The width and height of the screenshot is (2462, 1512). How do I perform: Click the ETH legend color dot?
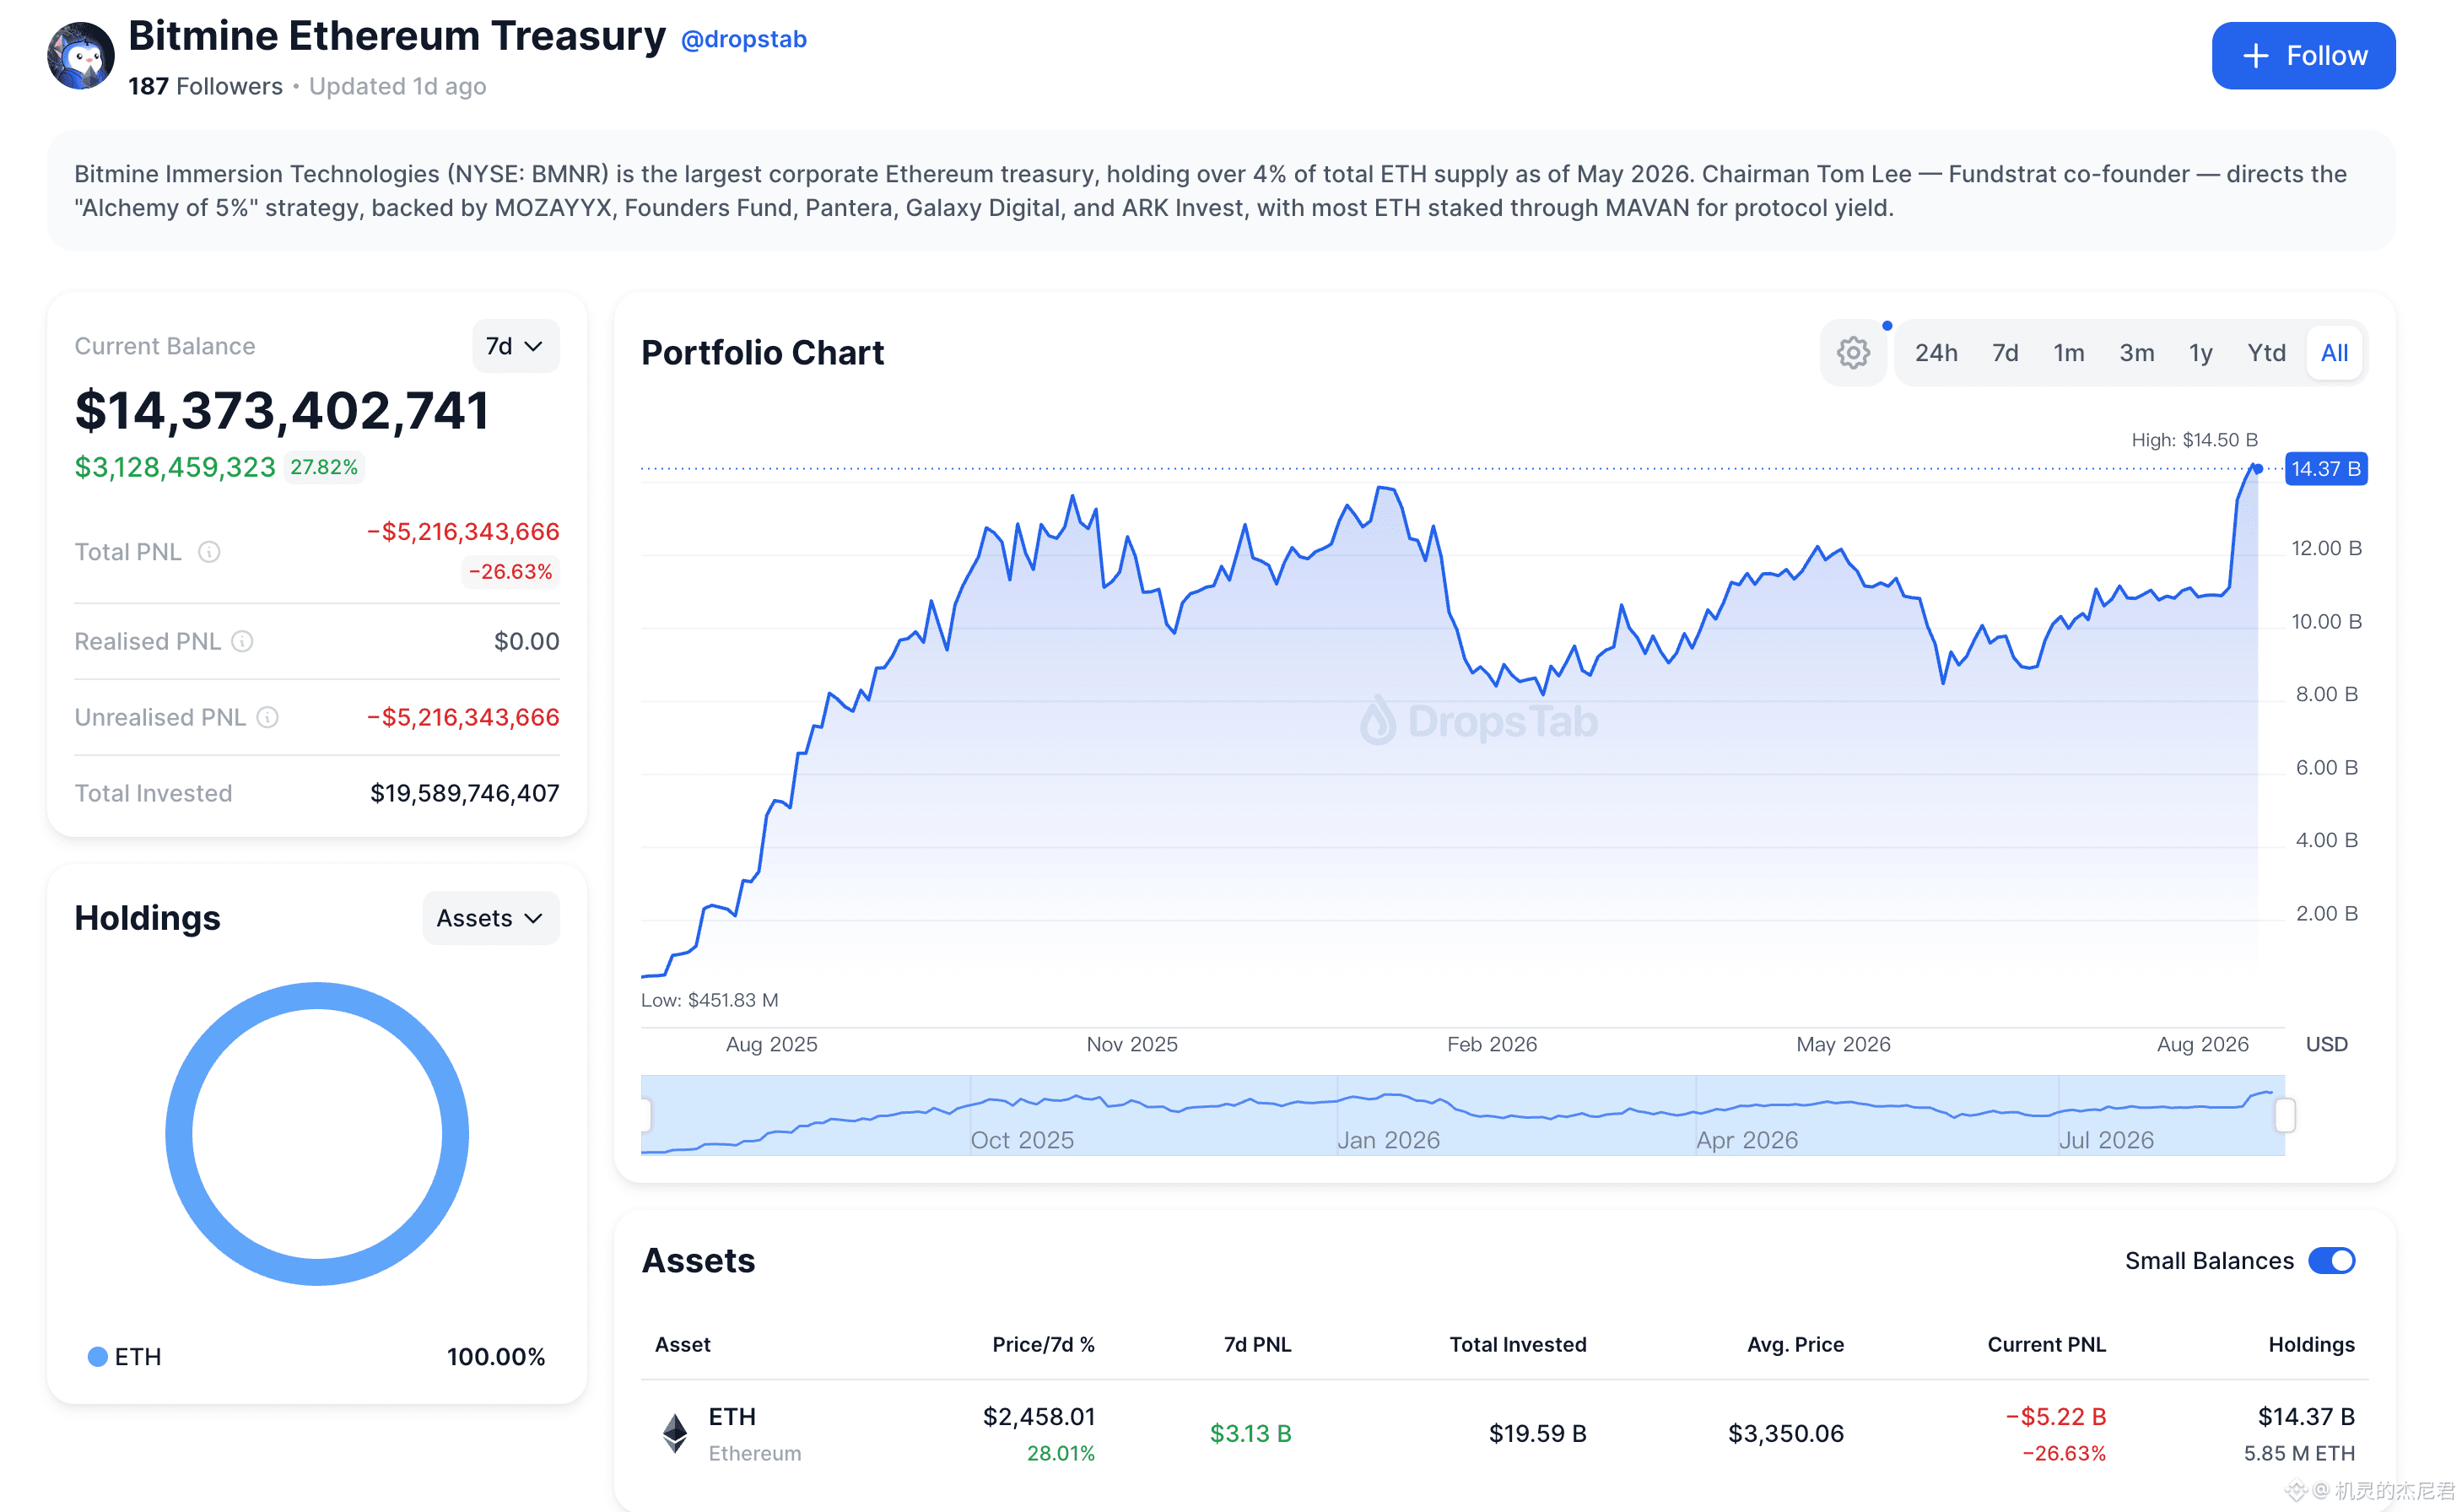pyautogui.click(x=97, y=1357)
